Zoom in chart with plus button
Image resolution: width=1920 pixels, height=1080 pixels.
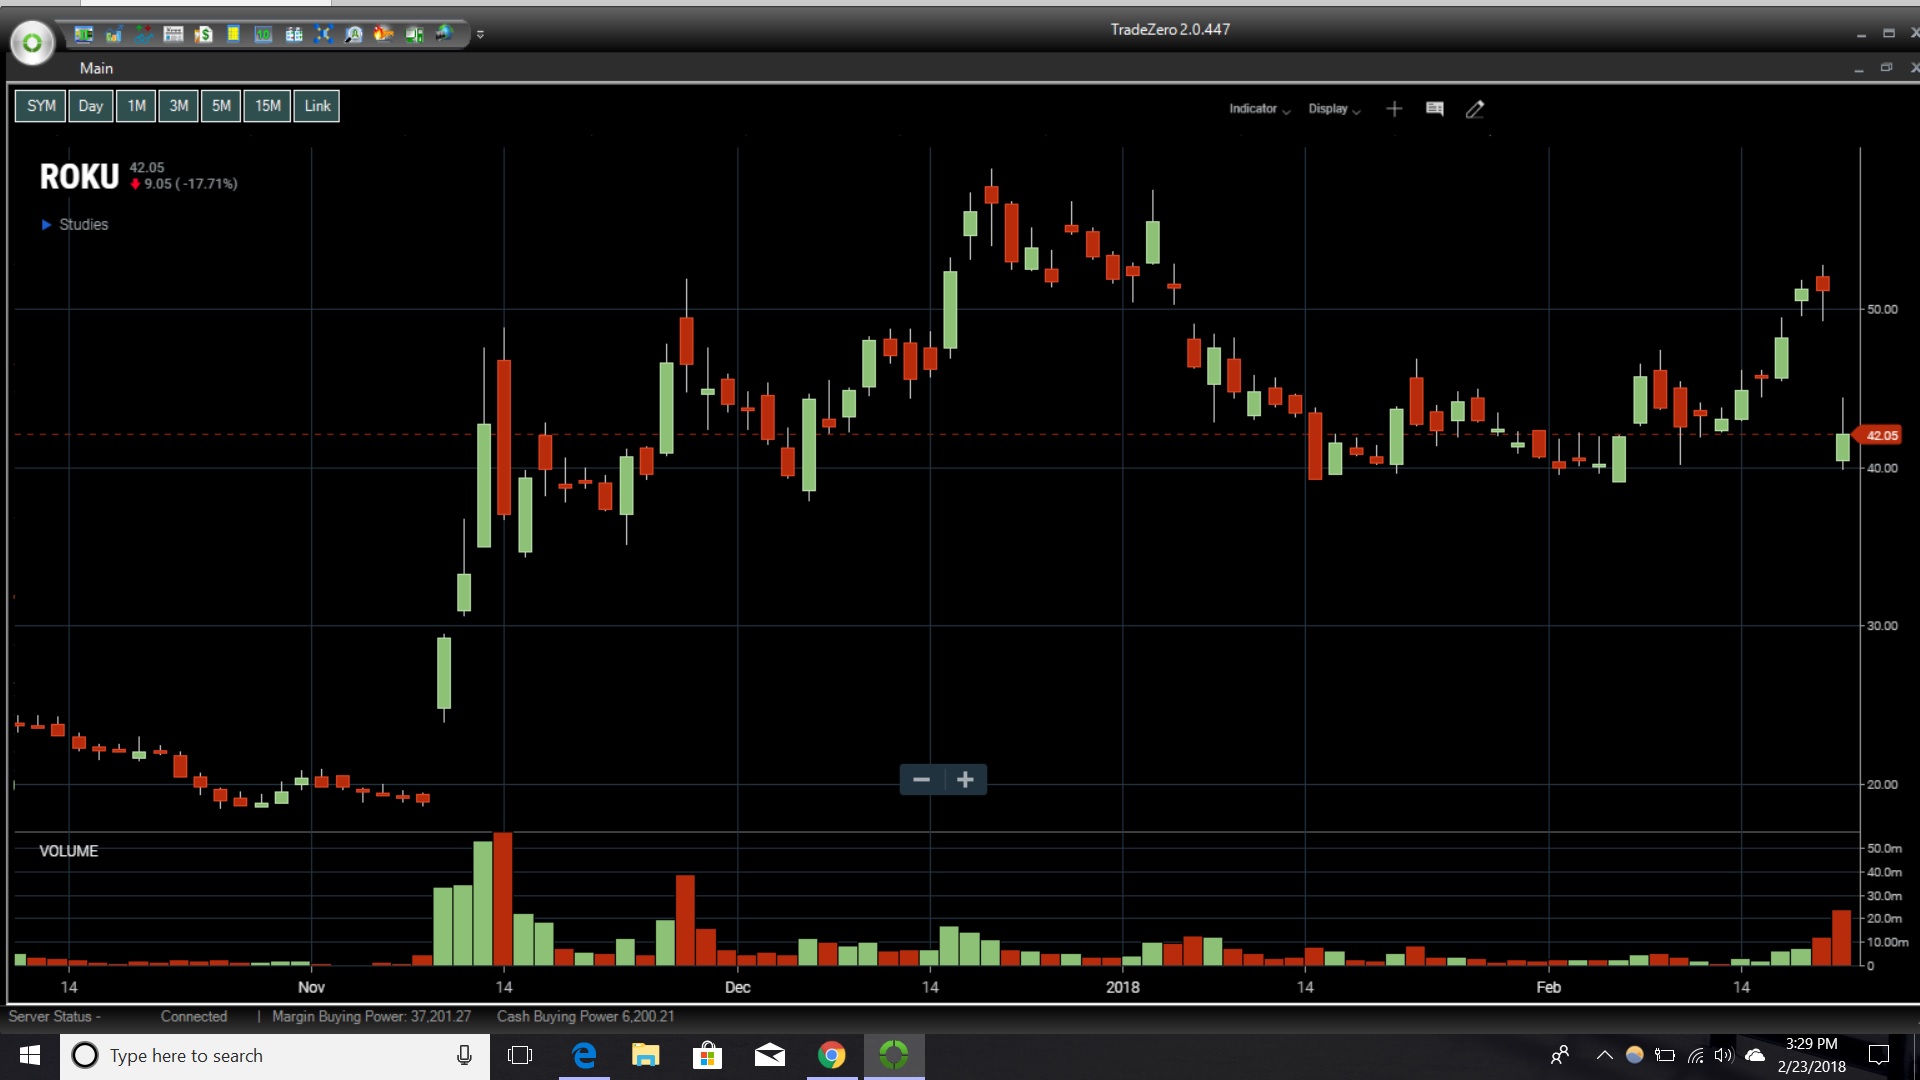point(965,780)
